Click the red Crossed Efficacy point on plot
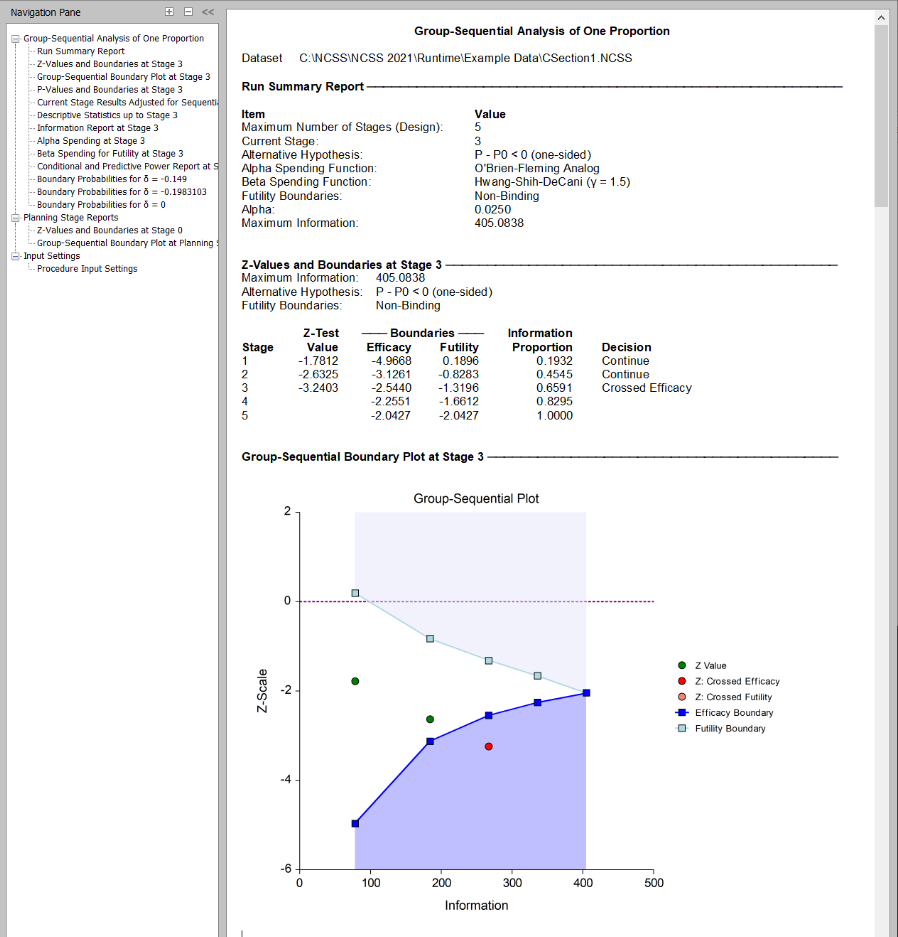The width and height of the screenshot is (898, 937). pyautogui.click(x=489, y=747)
